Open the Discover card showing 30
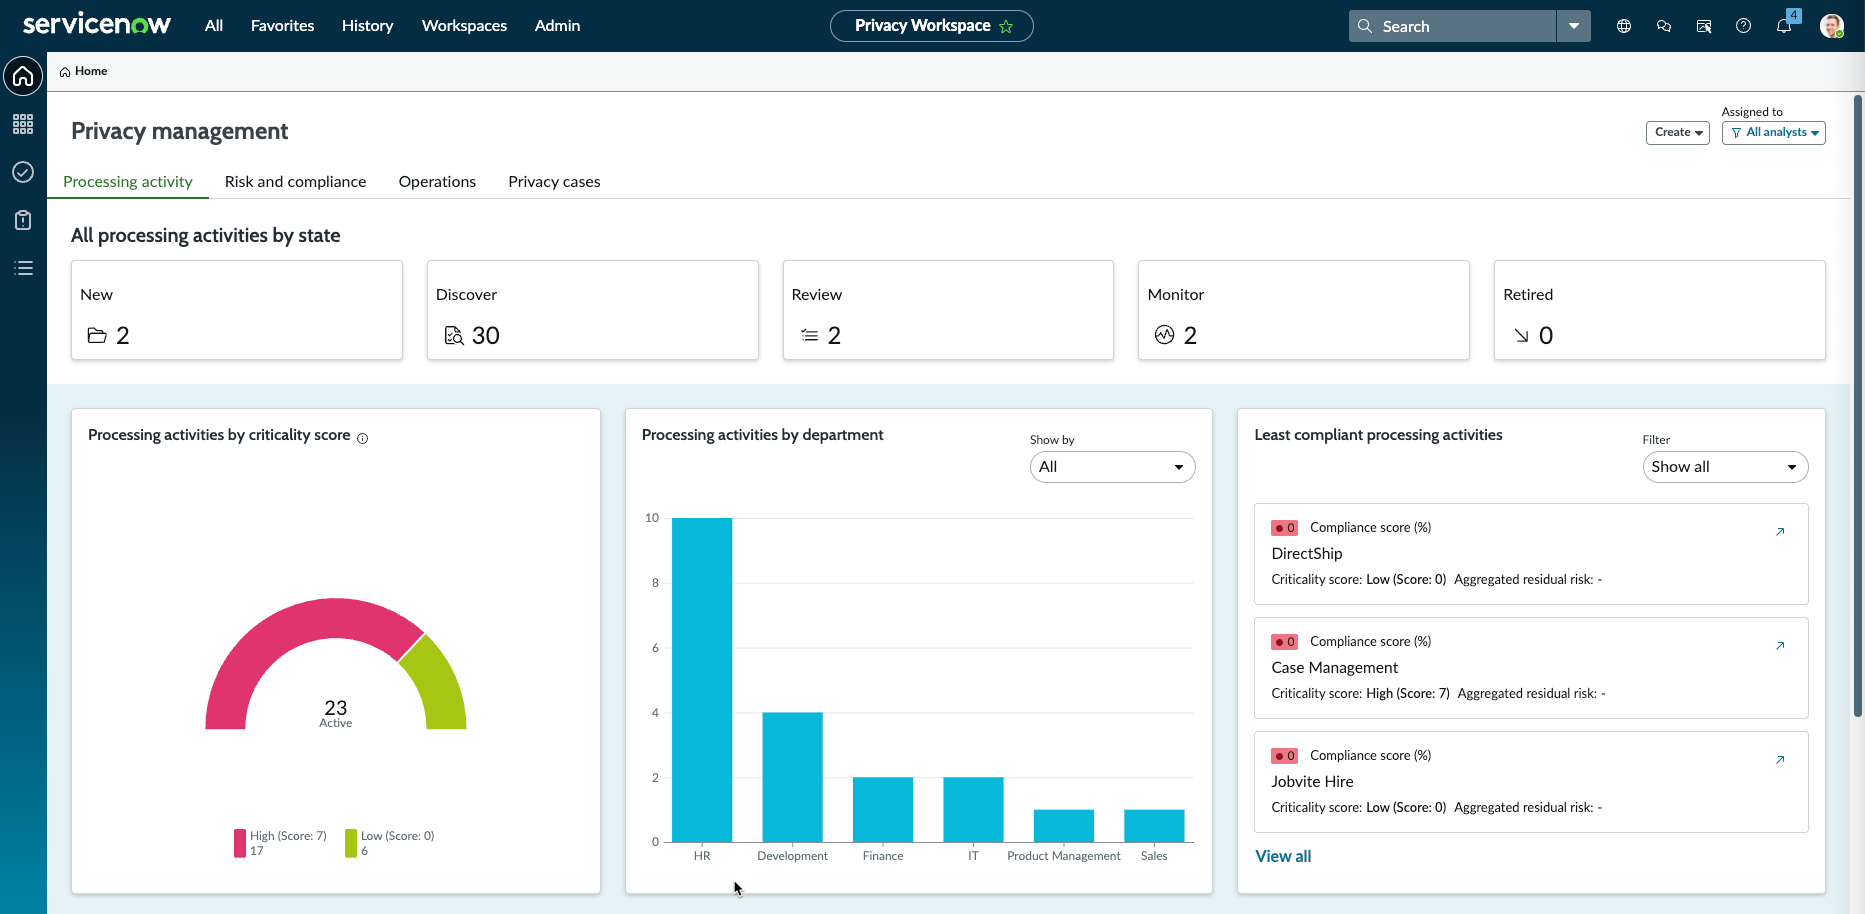The height and width of the screenshot is (914, 1865). coord(593,310)
